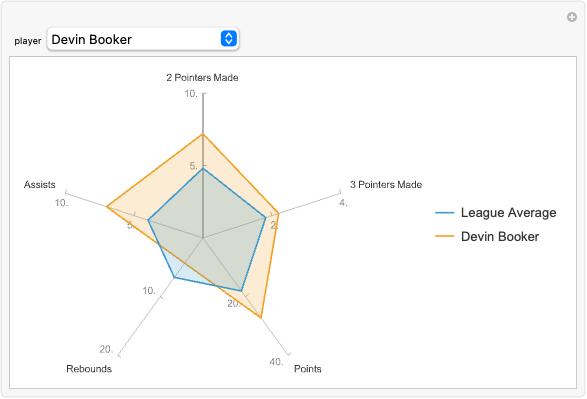The image size is (587, 399).
Task: Click the 2 Pointers Made axis label
Action: pyautogui.click(x=202, y=77)
